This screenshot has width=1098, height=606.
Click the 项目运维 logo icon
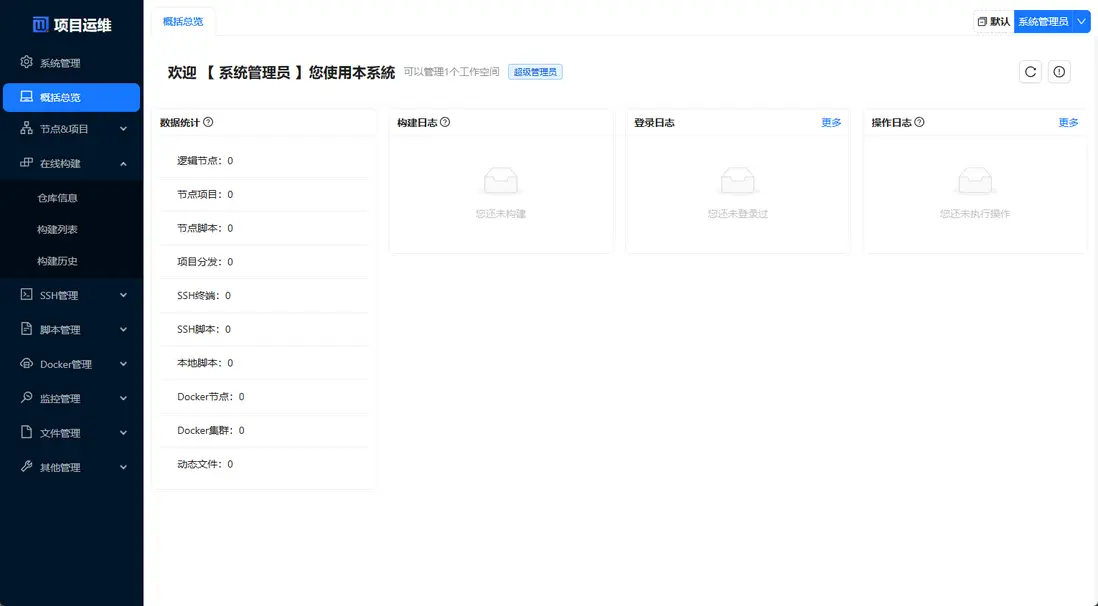pos(41,25)
